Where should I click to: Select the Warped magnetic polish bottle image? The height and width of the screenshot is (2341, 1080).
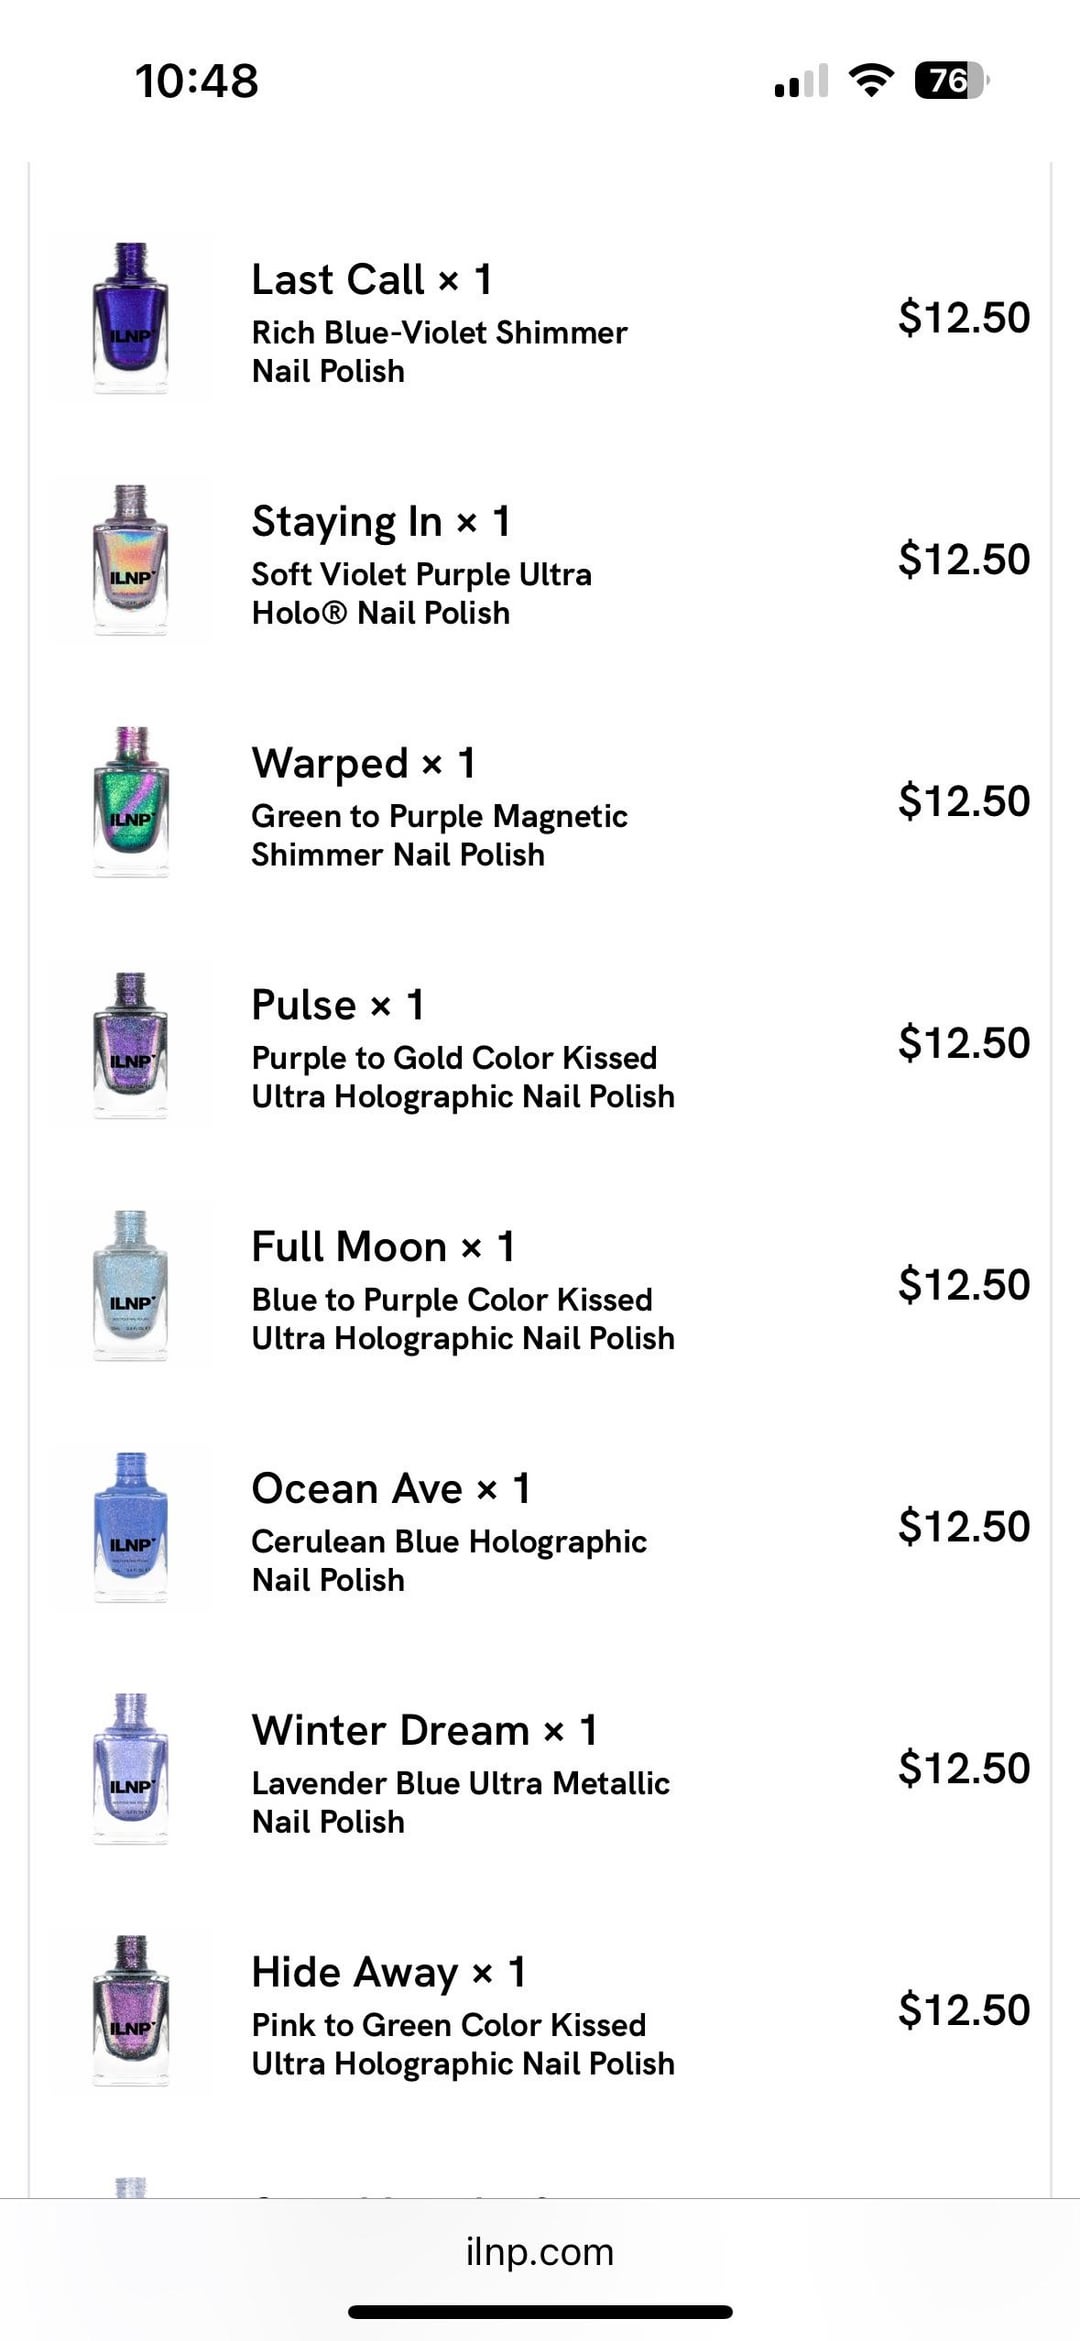[x=131, y=801]
